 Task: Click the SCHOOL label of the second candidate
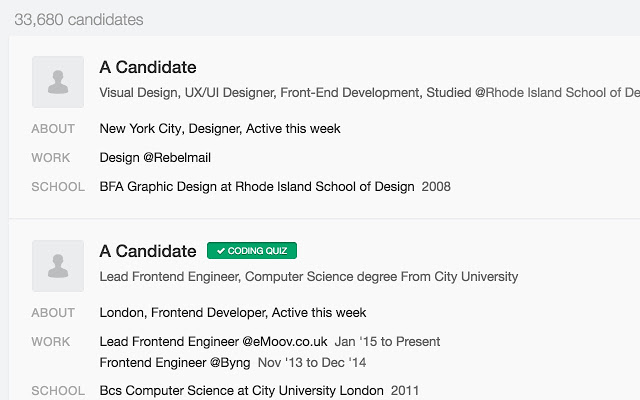(57, 390)
